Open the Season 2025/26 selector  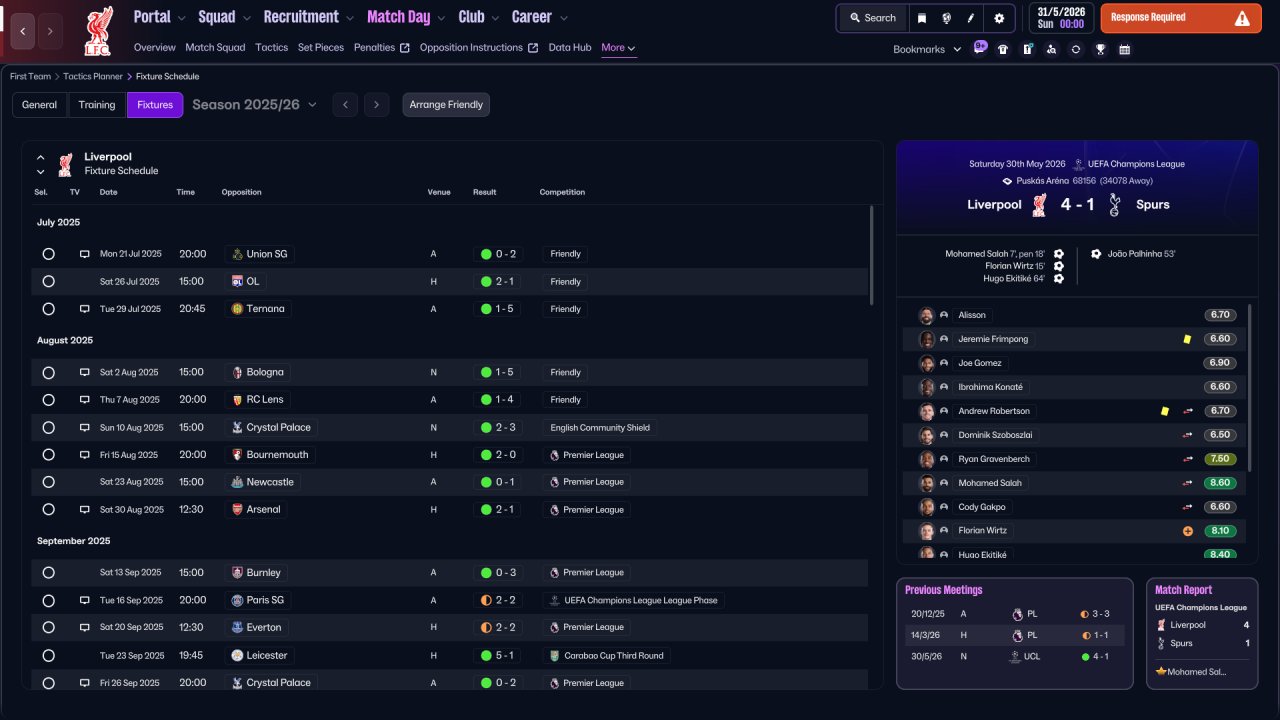(254, 105)
